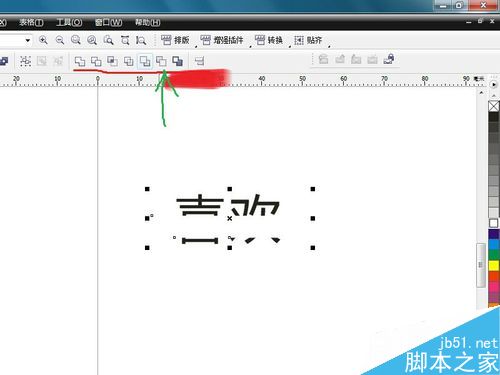Pick the yellow color swatch
Image resolution: width=500 pixels, height=375 pixels.
click(494, 266)
